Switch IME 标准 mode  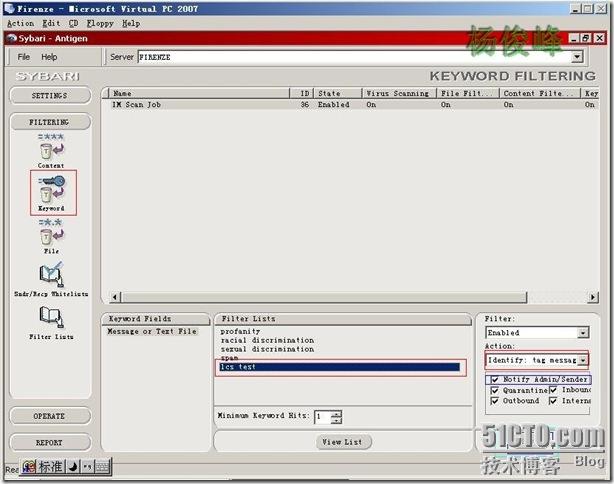(x=51, y=467)
